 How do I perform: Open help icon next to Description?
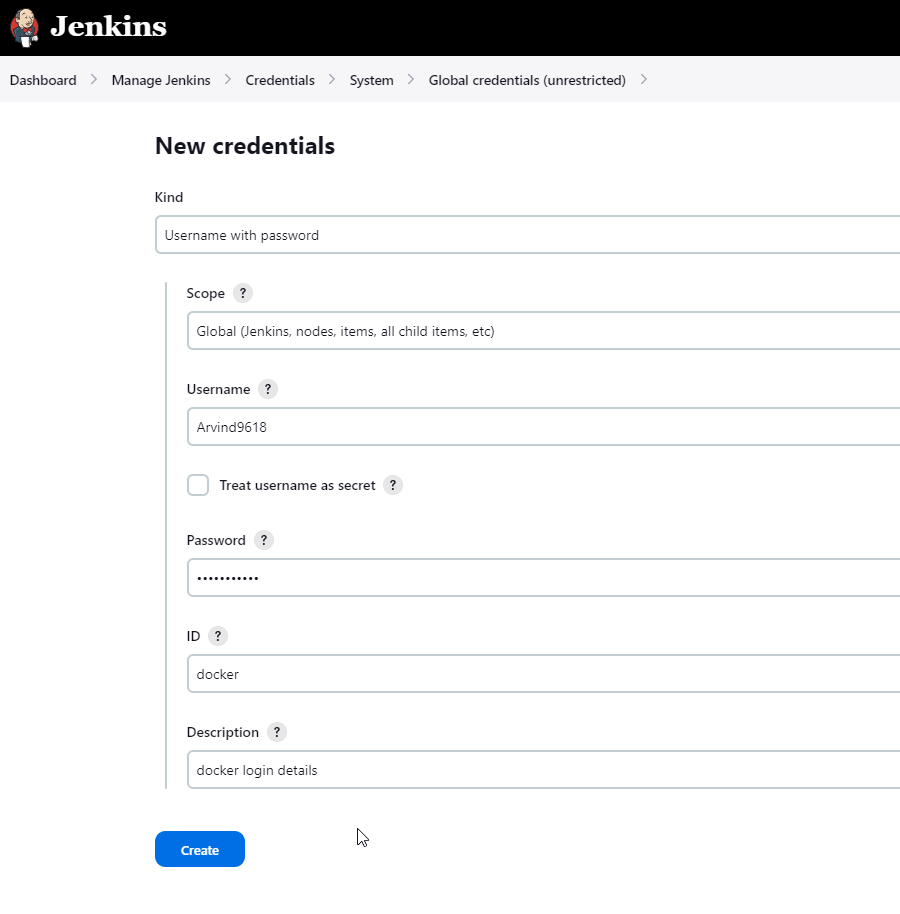(277, 732)
